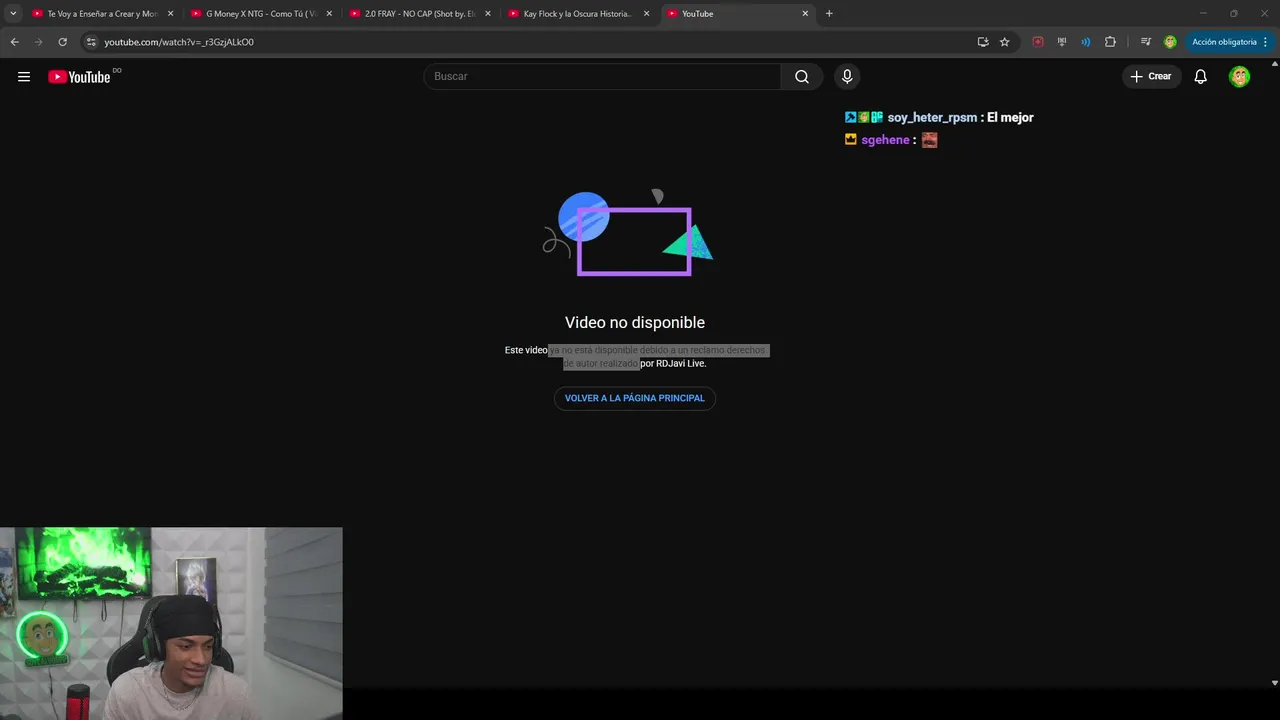Close the 'Kay Flock' tab

click(646, 14)
